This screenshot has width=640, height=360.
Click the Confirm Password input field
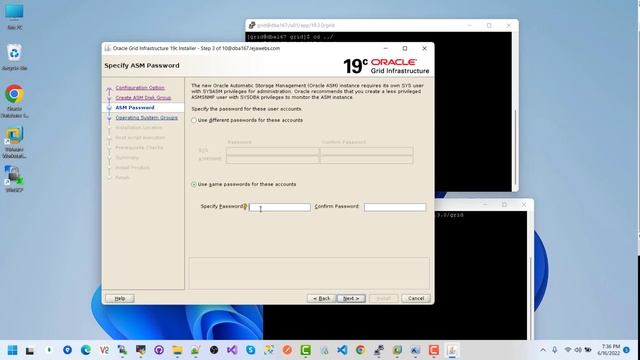395,207
